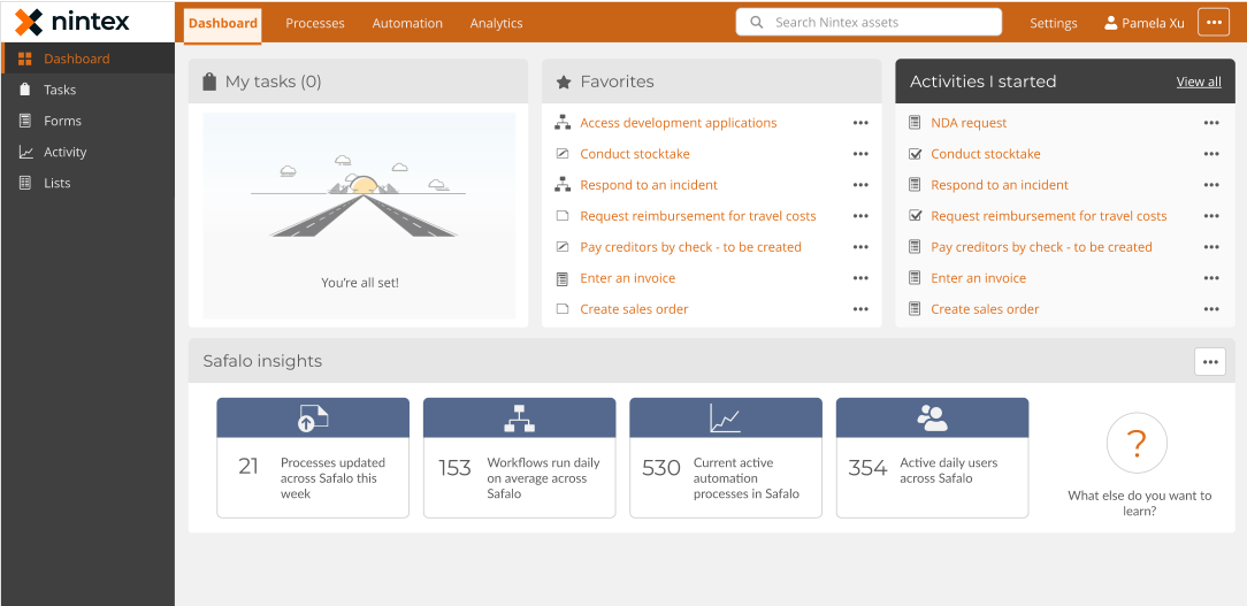Click the Nintex logo
The width and height of the screenshot is (1248, 606).
tap(72, 21)
